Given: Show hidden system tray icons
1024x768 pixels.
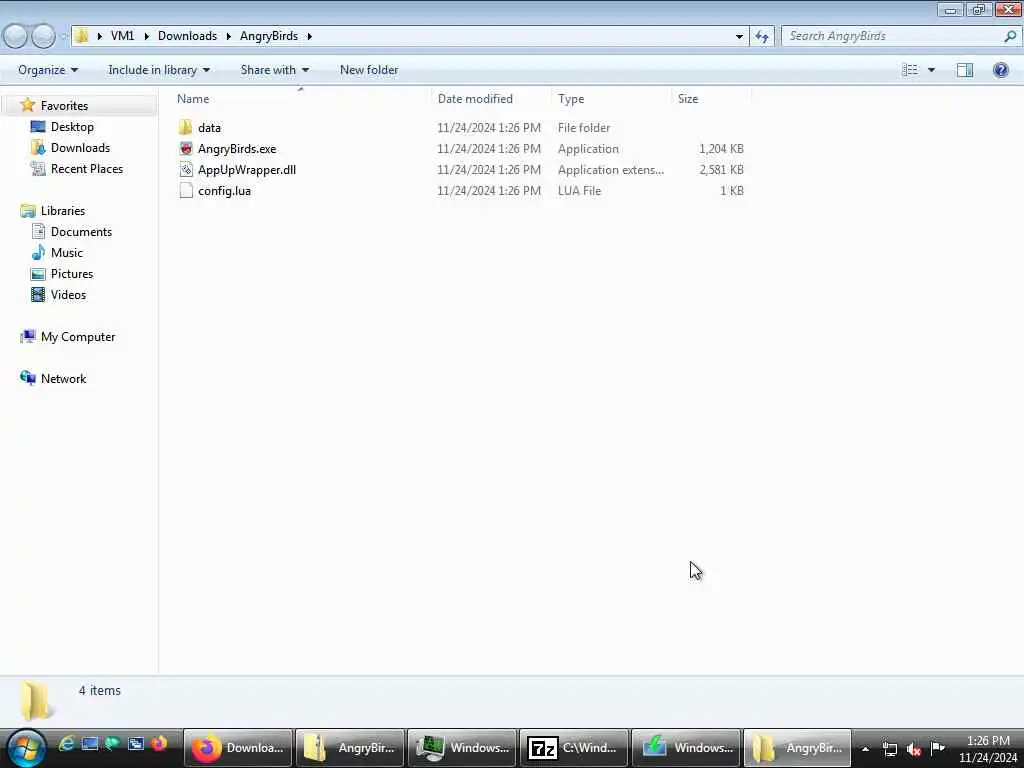Looking at the screenshot, I should point(865,749).
